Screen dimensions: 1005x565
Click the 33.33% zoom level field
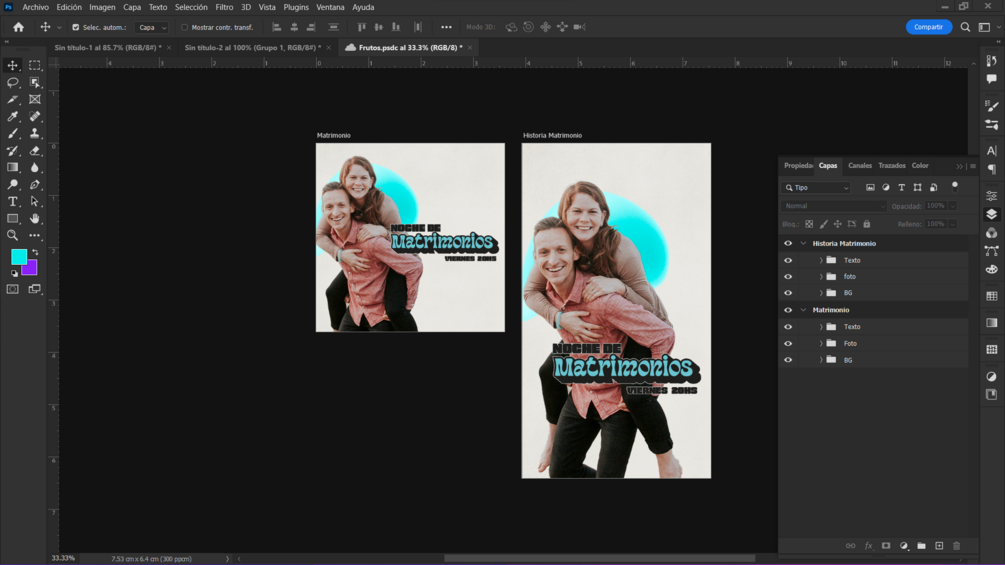click(x=62, y=558)
